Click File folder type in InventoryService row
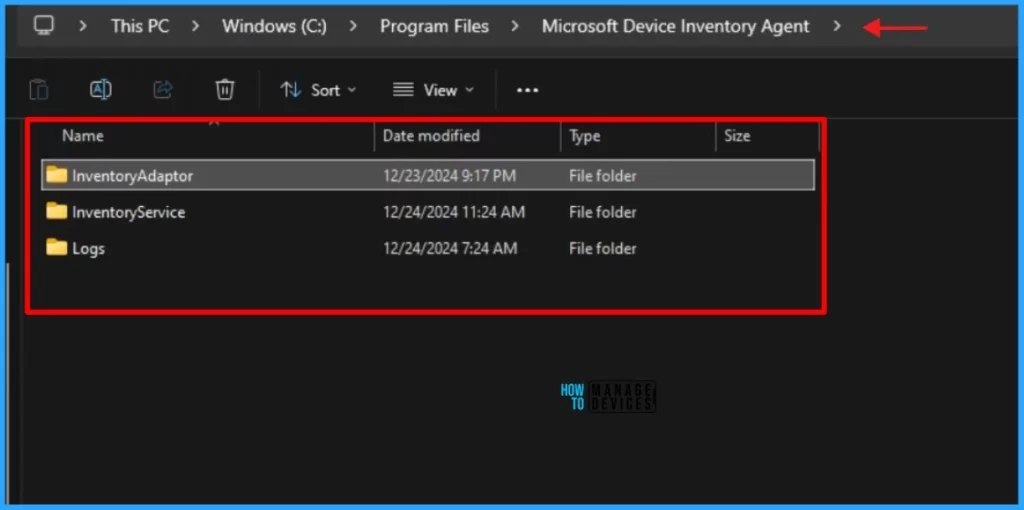Screen dimensions: 1024x510 (x=603, y=212)
